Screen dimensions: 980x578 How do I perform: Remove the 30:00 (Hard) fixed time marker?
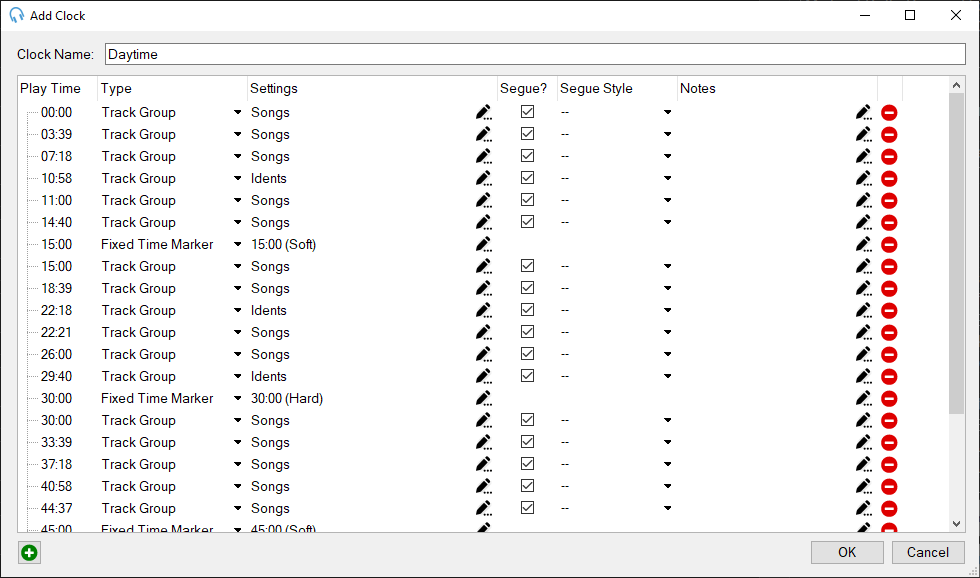click(889, 399)
